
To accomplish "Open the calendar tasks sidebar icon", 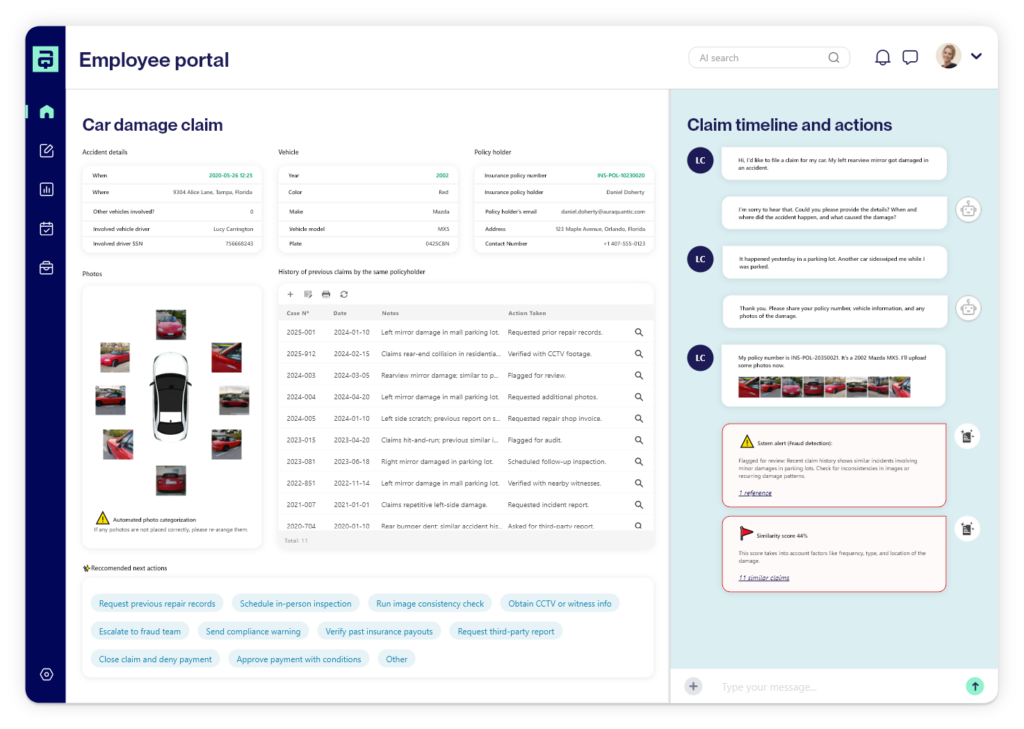I will [x=46, y=228].
